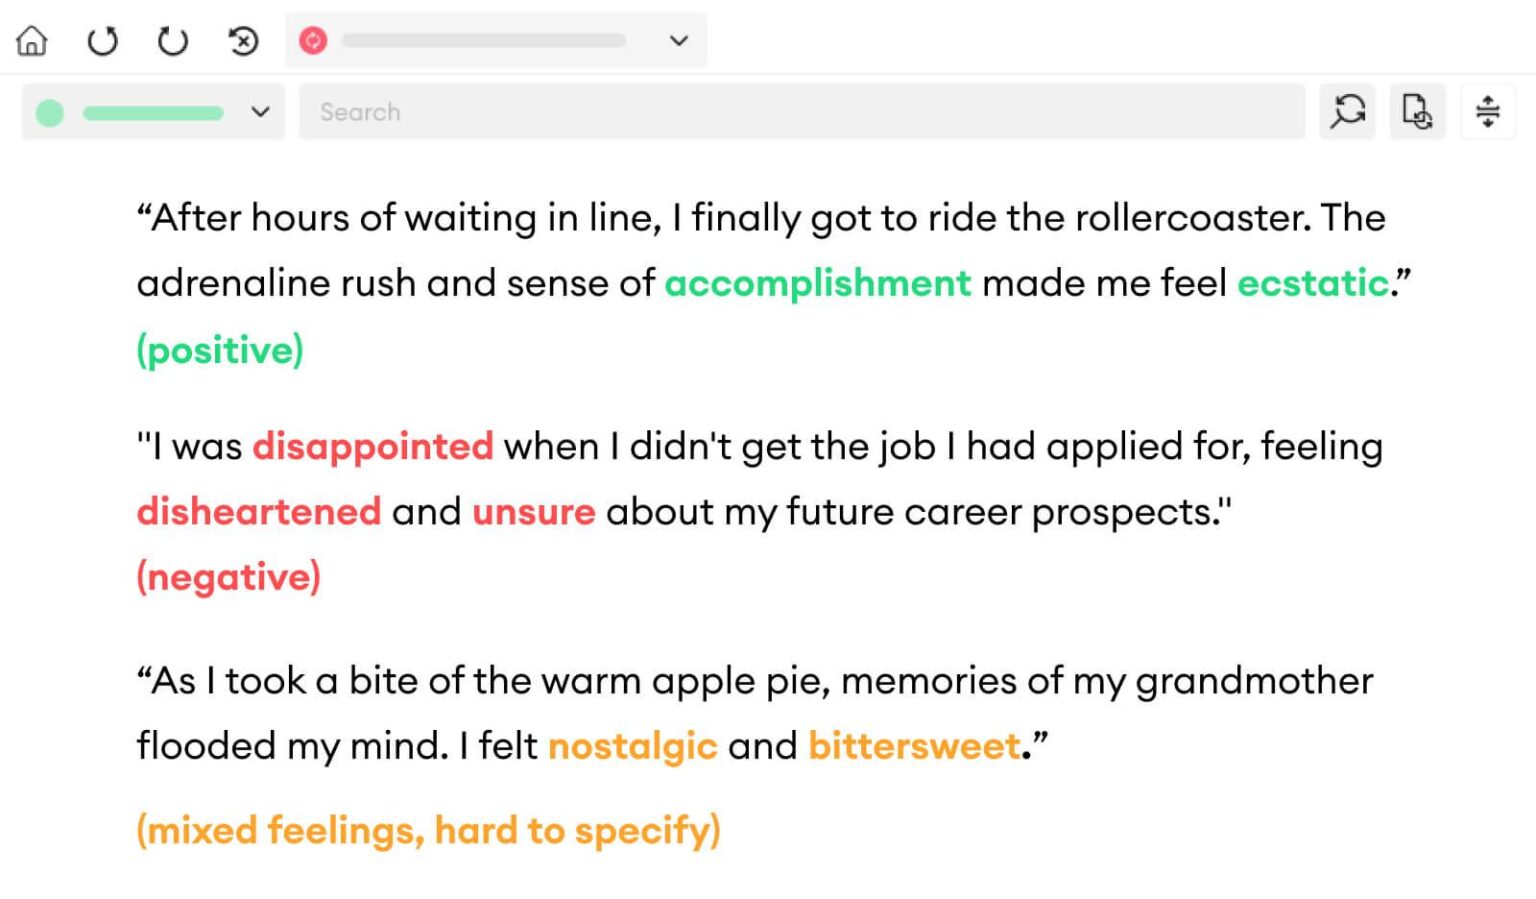
Task: Click the undo arrow icon
Action: coord(102,41)
